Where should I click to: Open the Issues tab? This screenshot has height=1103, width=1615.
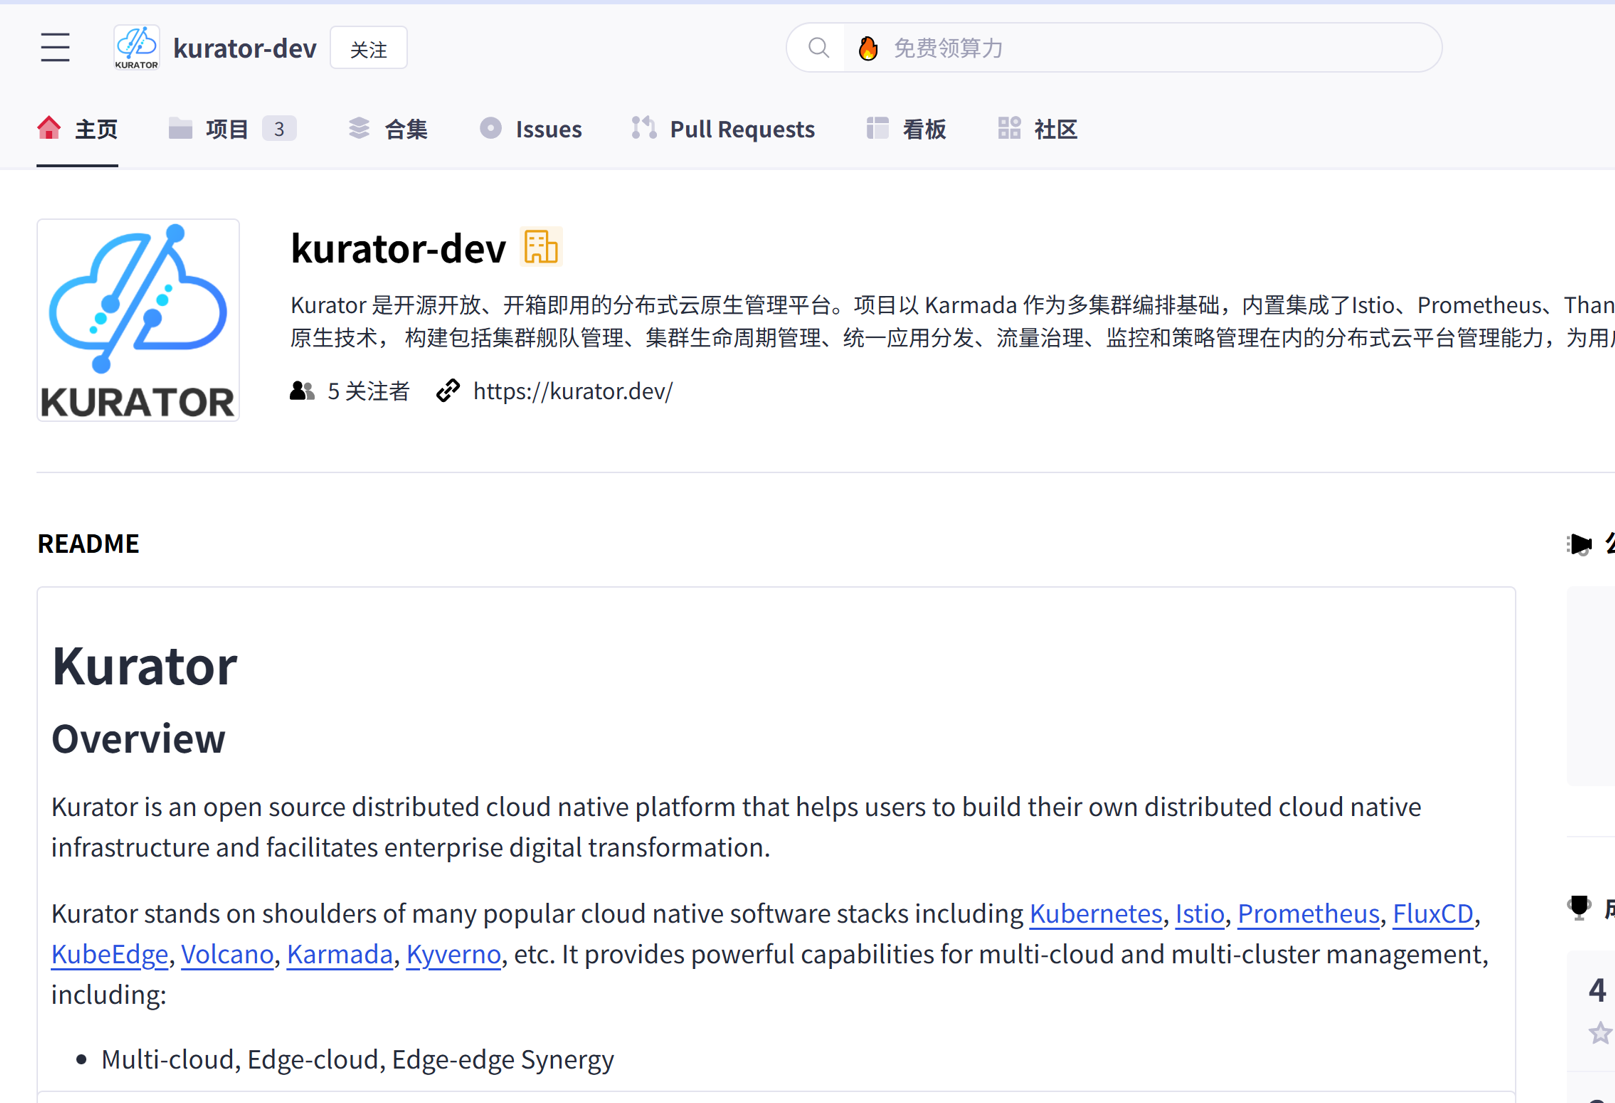click(x=530, y=129)
